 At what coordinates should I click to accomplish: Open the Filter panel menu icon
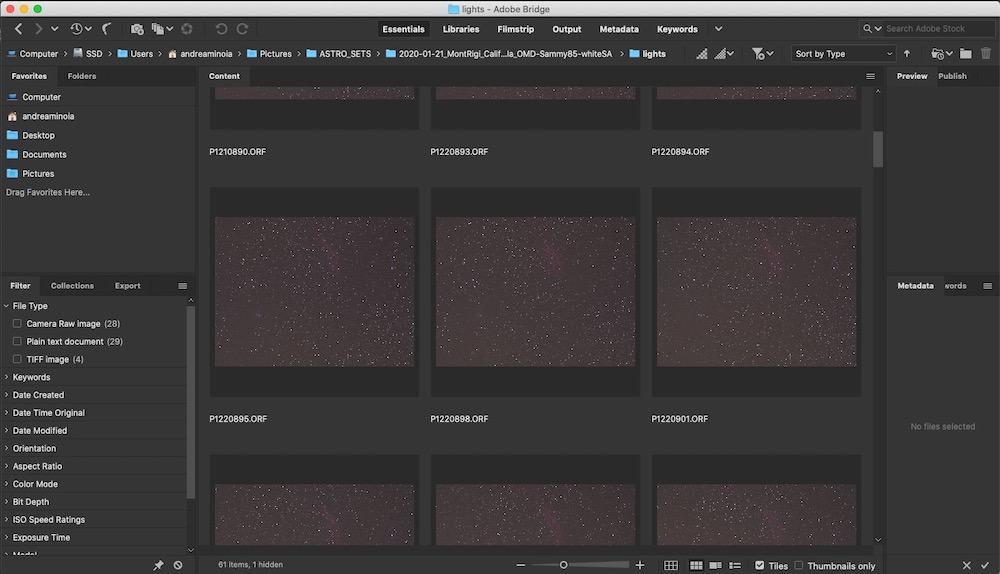pyautogui.click(x=182, y=286)
